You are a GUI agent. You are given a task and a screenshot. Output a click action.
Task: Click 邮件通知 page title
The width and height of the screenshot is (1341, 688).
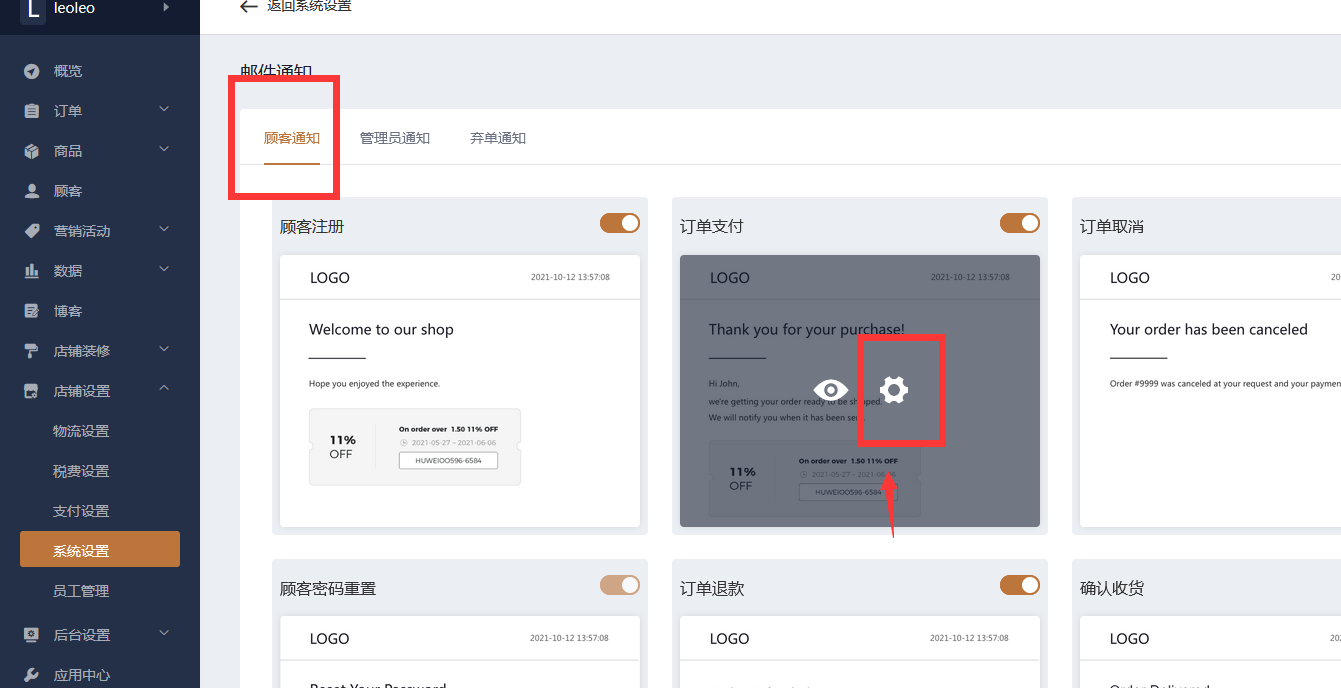coord(276,71)
